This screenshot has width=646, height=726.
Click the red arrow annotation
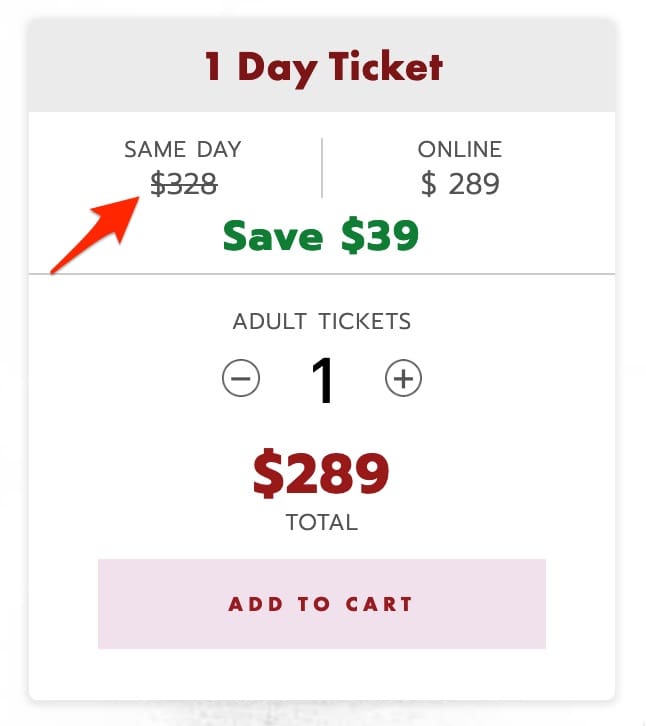[94, 235]
